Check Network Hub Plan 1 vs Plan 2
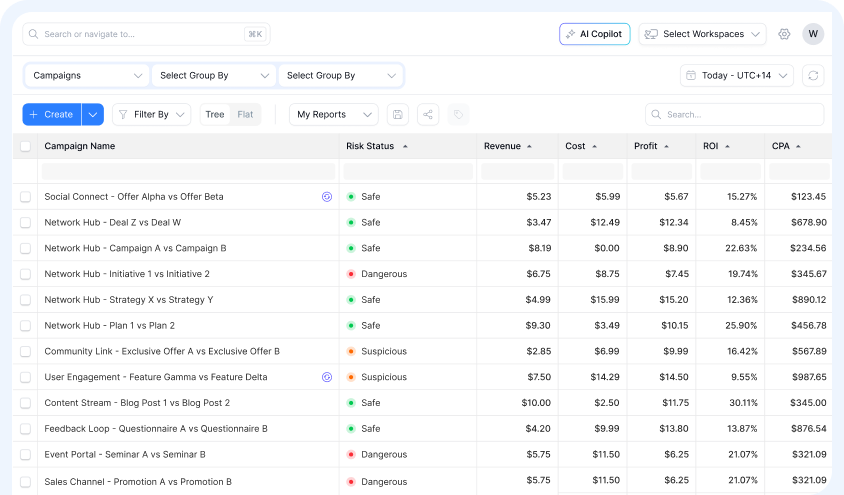The width and height of the screenshot is (844, 495). click(25, 326)
